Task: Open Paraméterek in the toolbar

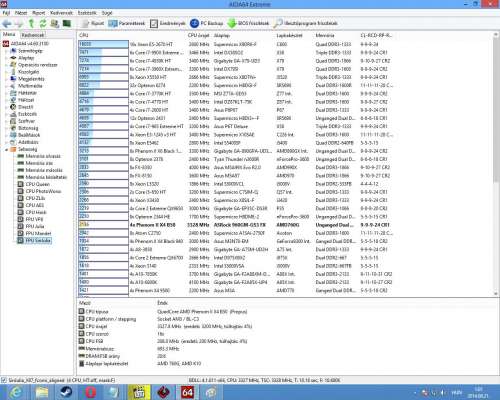Action: click(127, 23)
